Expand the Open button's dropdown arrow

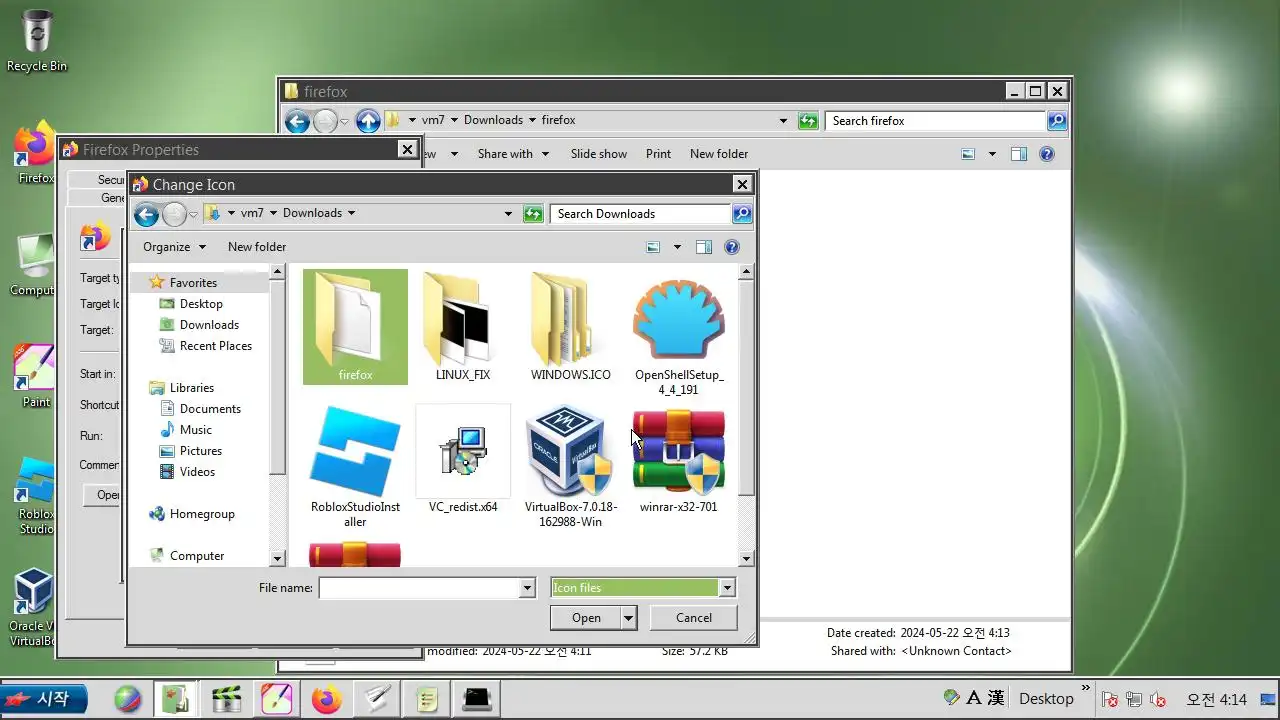click(x=628, y=618)
